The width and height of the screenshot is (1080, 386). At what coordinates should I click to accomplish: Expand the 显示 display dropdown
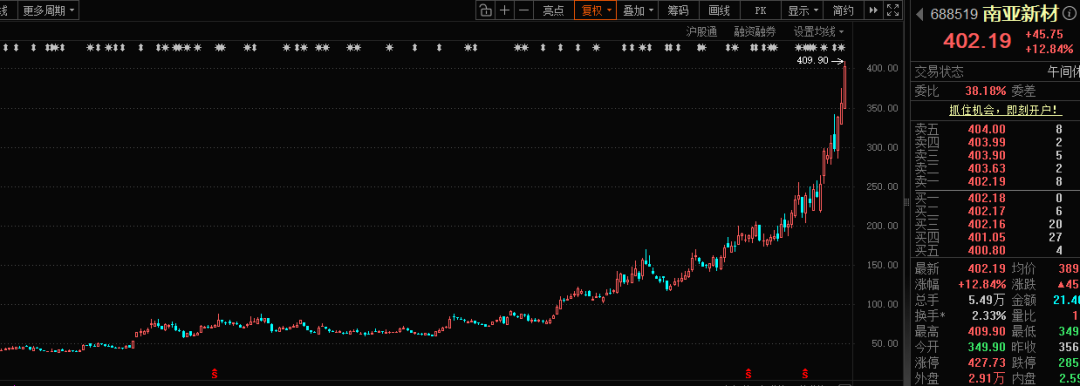[x=802, y=10]
